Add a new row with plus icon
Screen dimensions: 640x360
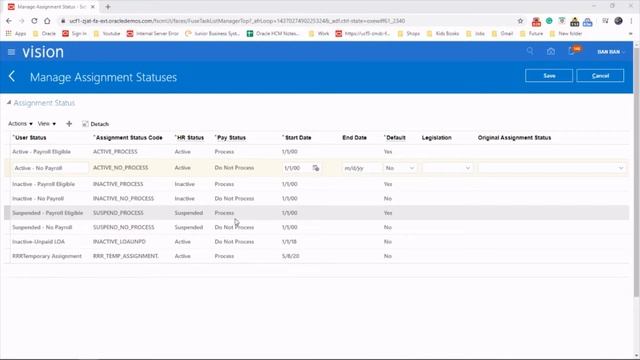pos(69,124)
